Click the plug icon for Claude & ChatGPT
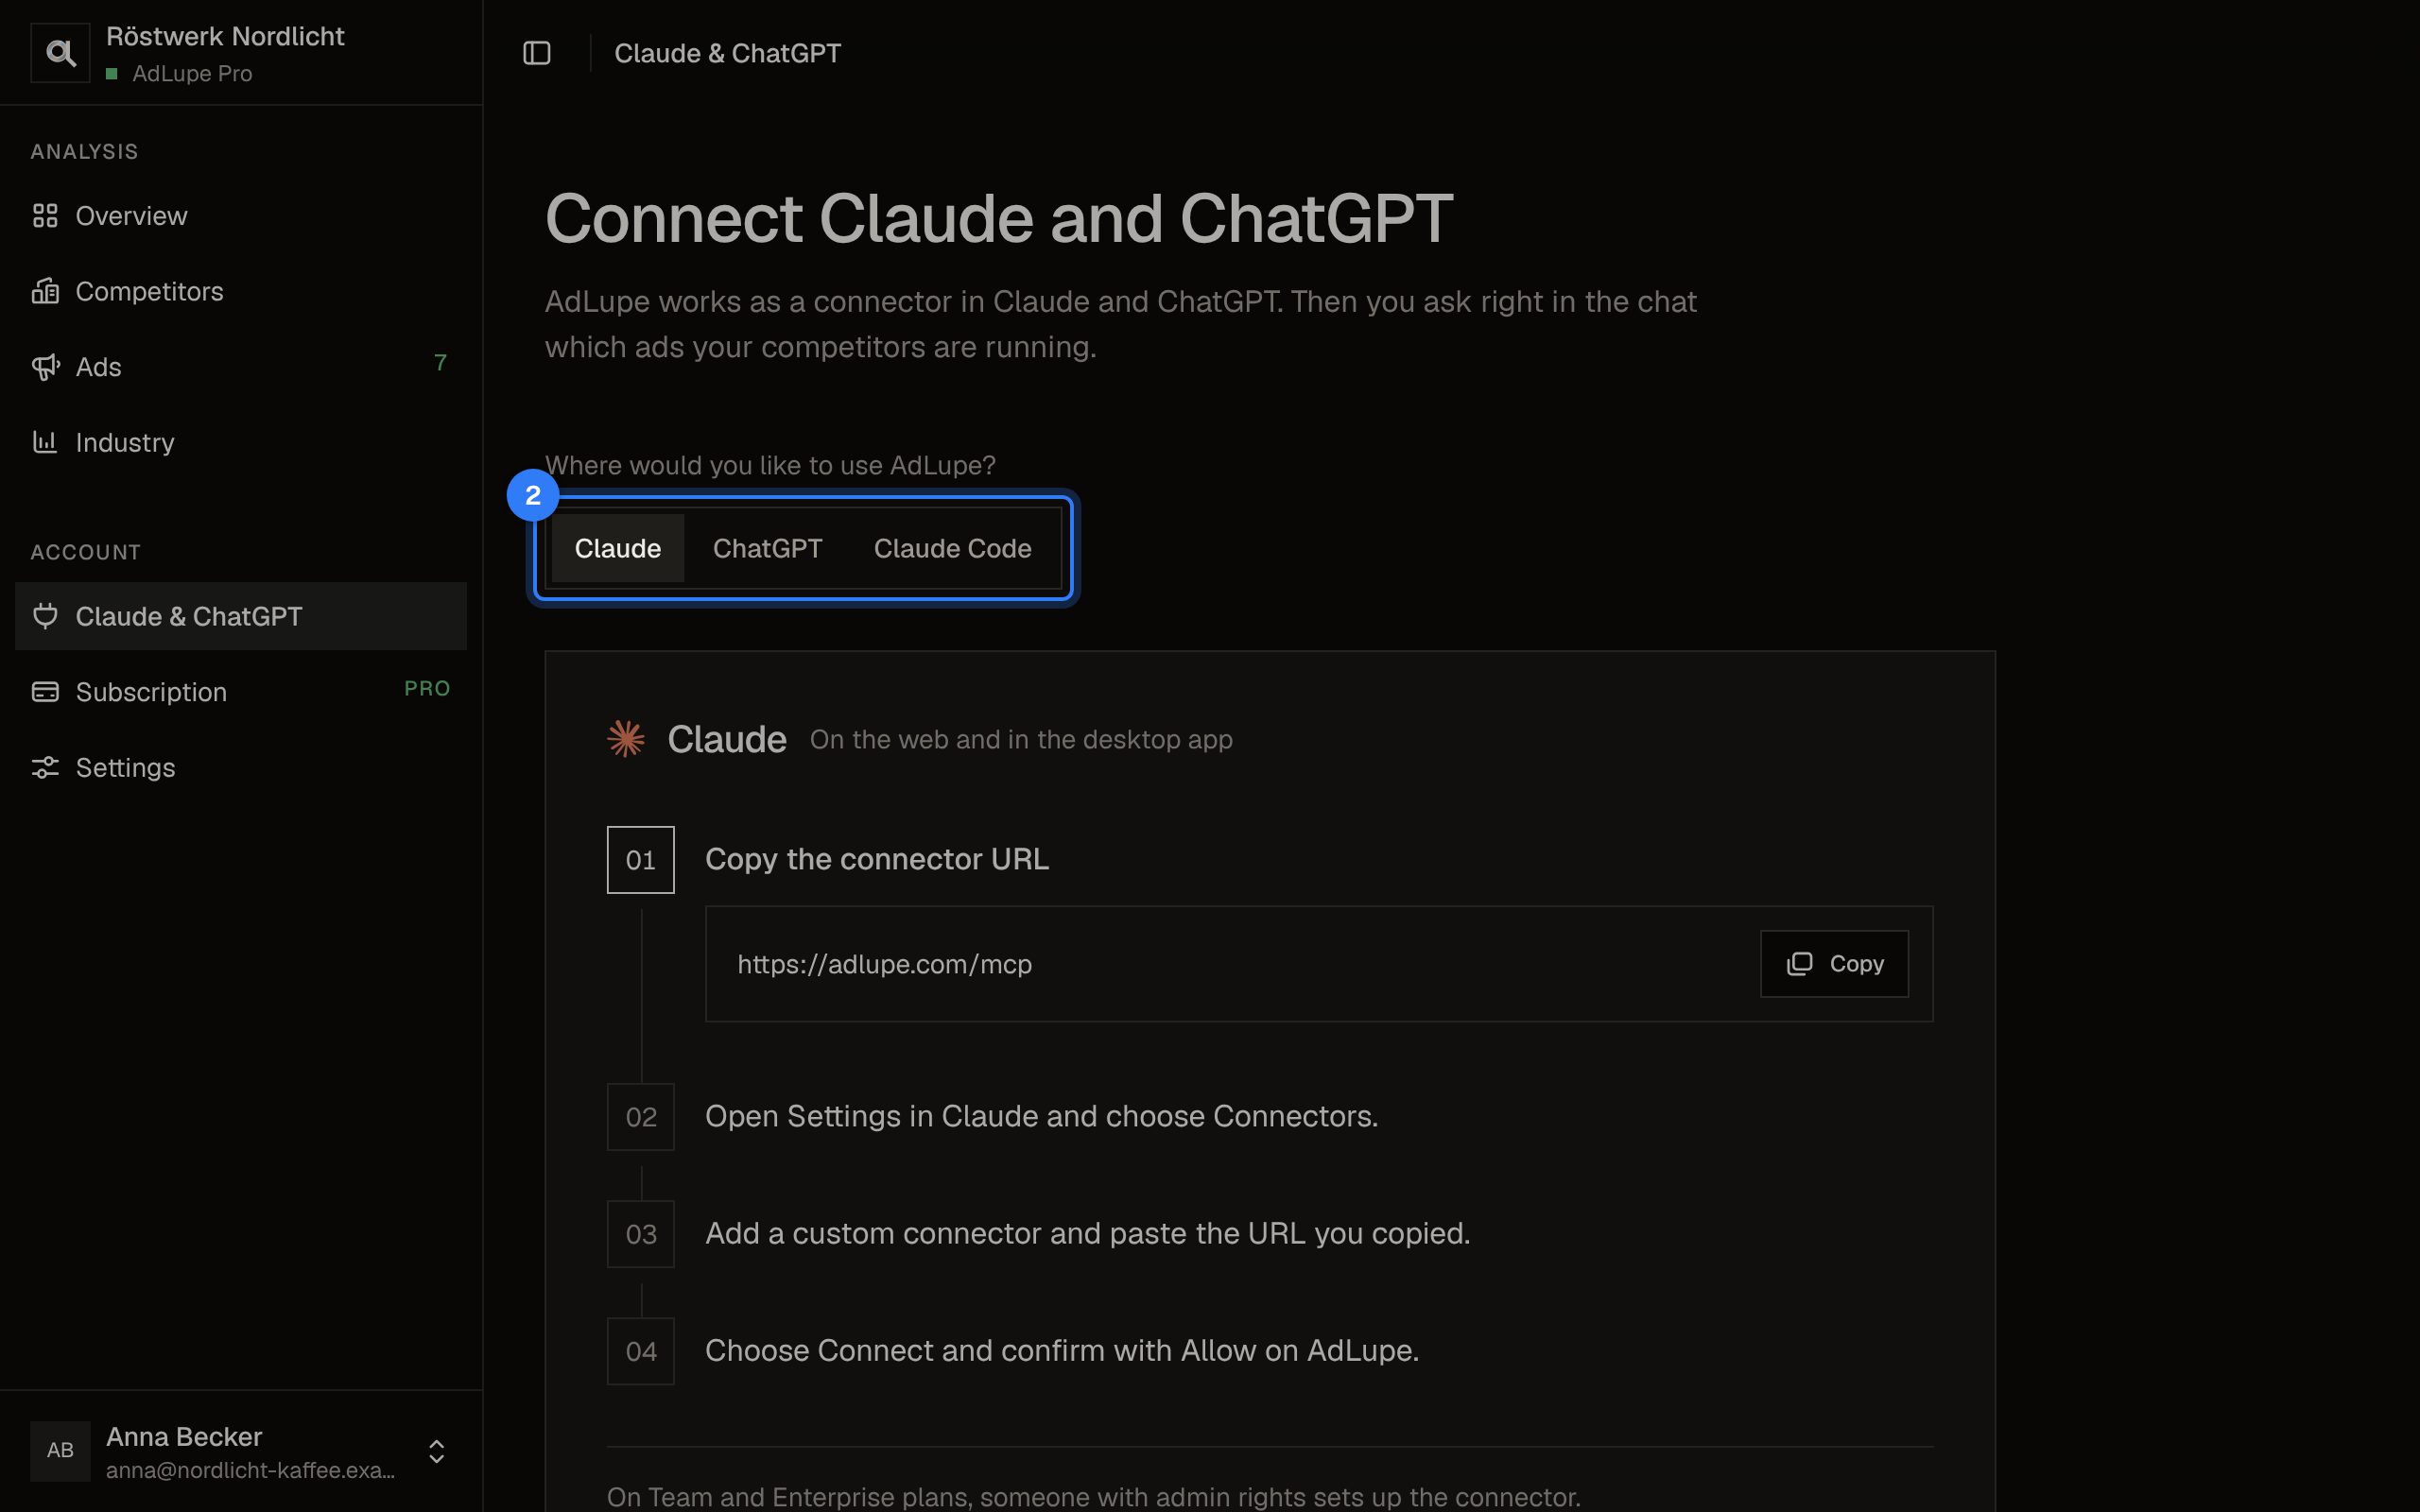Screen dimensions: 2420x1512 click(x=45, y=616)
